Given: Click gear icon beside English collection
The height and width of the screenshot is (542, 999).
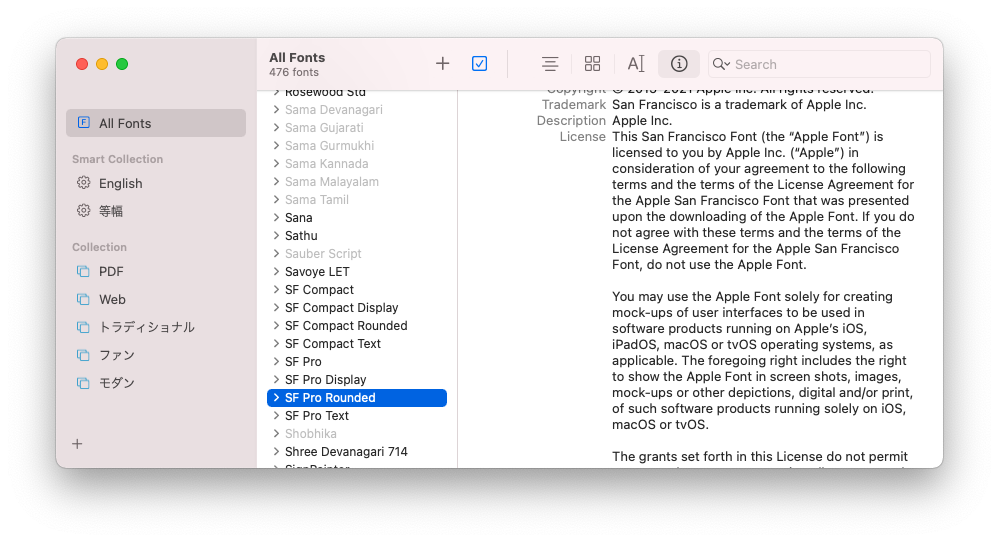Looking at the screenshot, I should [83, 183].
